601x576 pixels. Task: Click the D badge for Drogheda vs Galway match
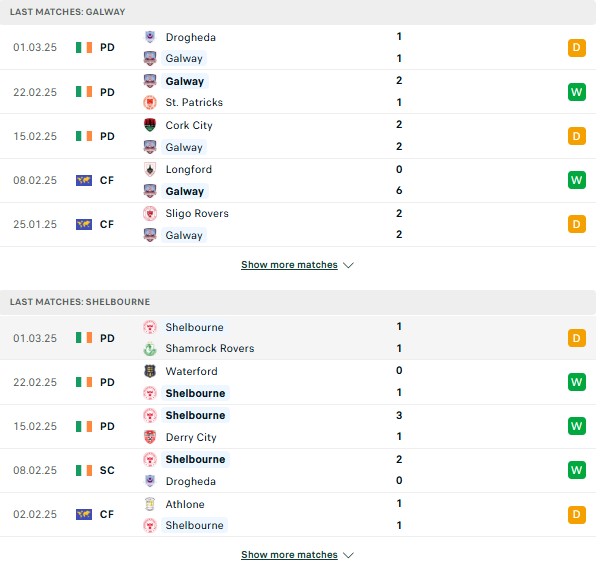576,48
